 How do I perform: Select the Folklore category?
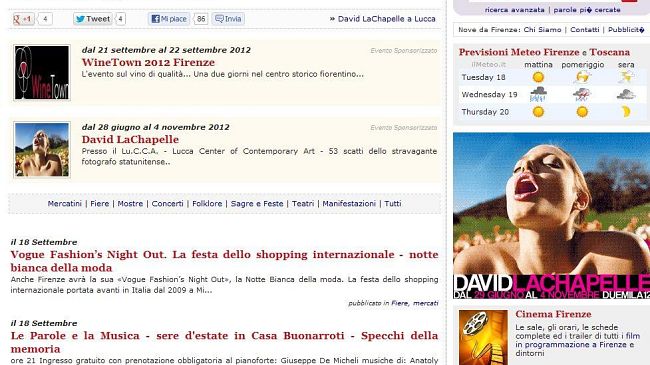click(207, 204)
